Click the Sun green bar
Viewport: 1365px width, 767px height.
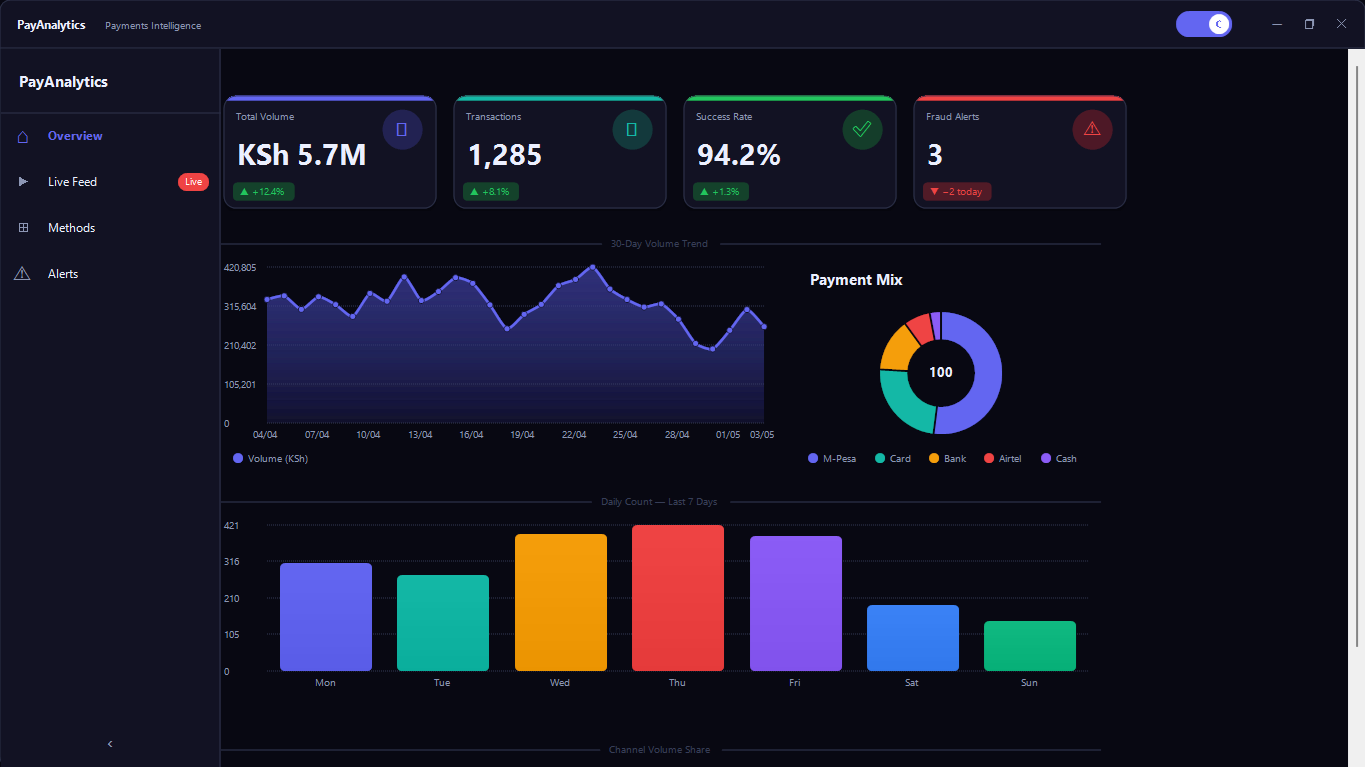click(1030, 646)
